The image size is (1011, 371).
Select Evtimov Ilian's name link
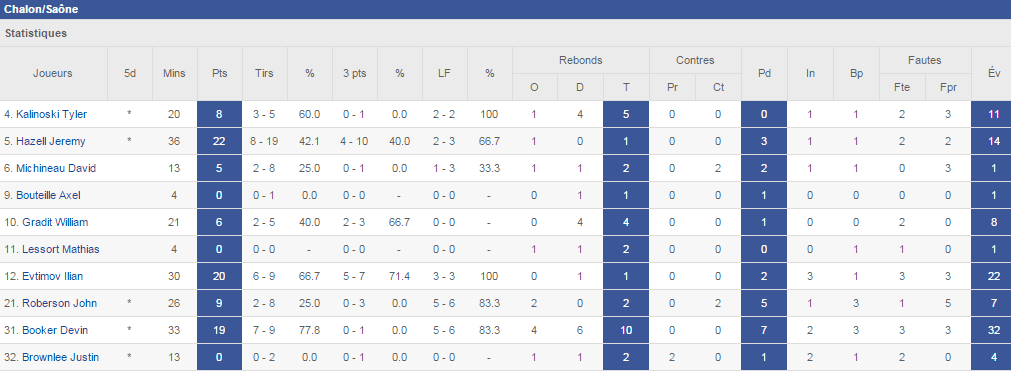tap(53, 277)
